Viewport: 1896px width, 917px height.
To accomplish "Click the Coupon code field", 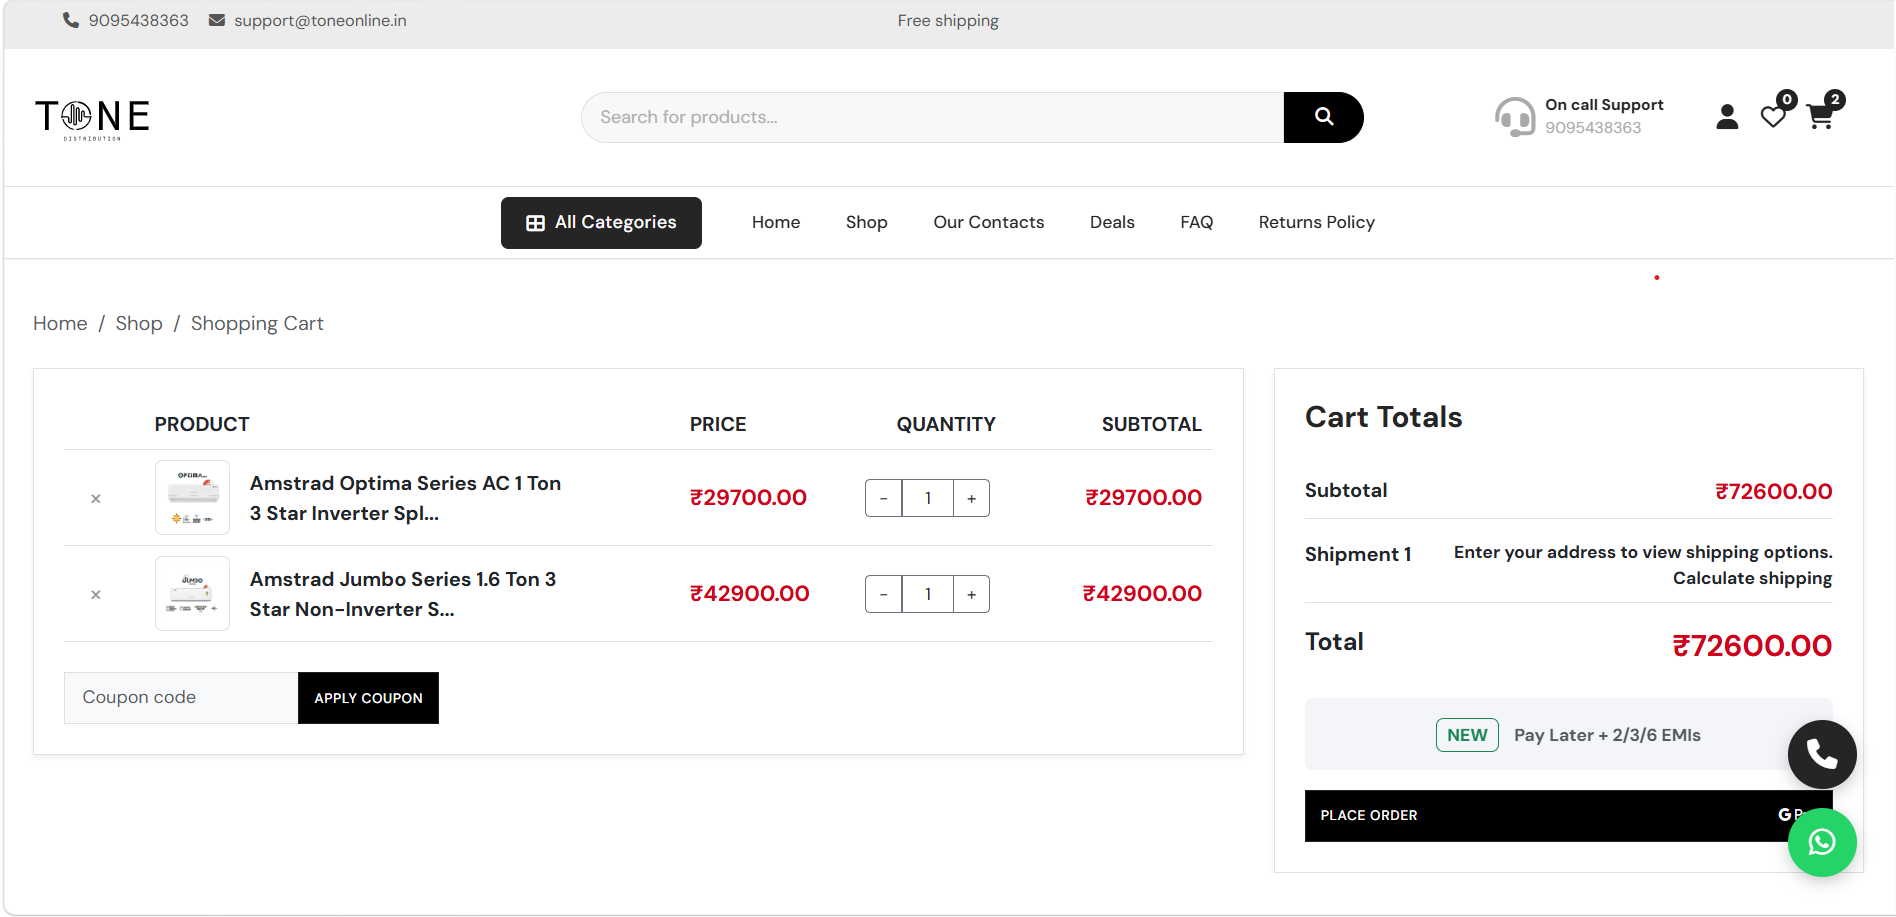I will point(181,698).
